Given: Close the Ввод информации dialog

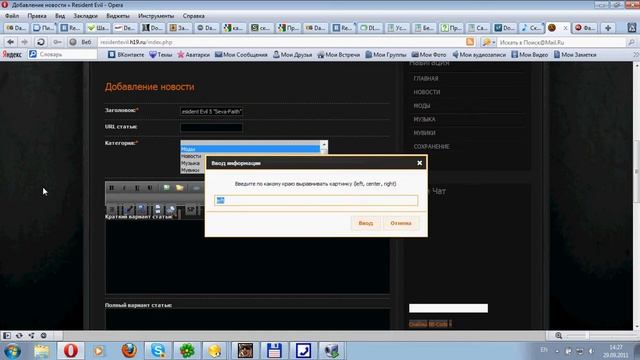Looking at the screenshot, I should tap(419, 163).
